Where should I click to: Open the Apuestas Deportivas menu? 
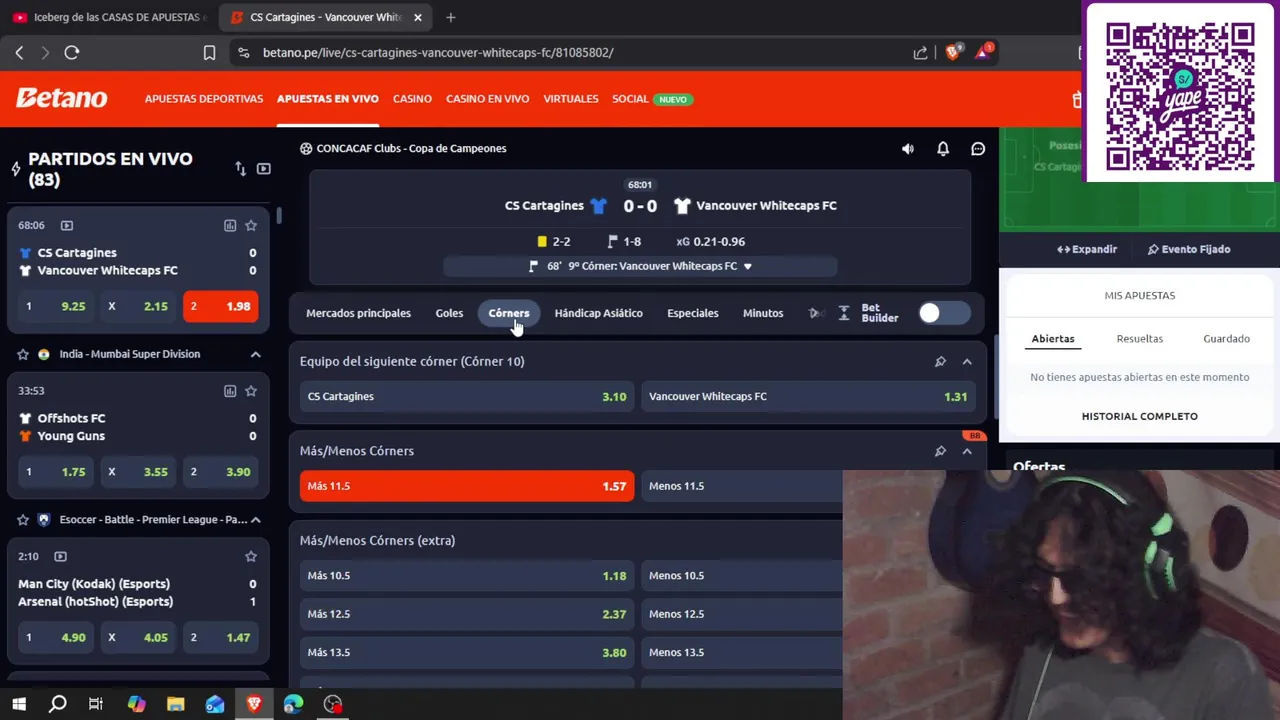click(x=204, y=99)
